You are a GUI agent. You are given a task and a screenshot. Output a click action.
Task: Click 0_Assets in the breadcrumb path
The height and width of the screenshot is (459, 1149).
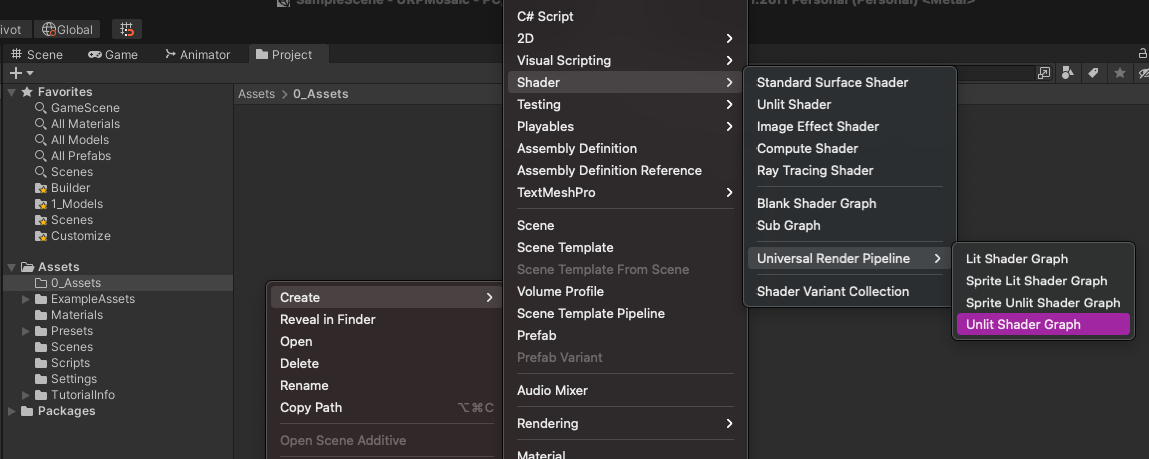320,94
